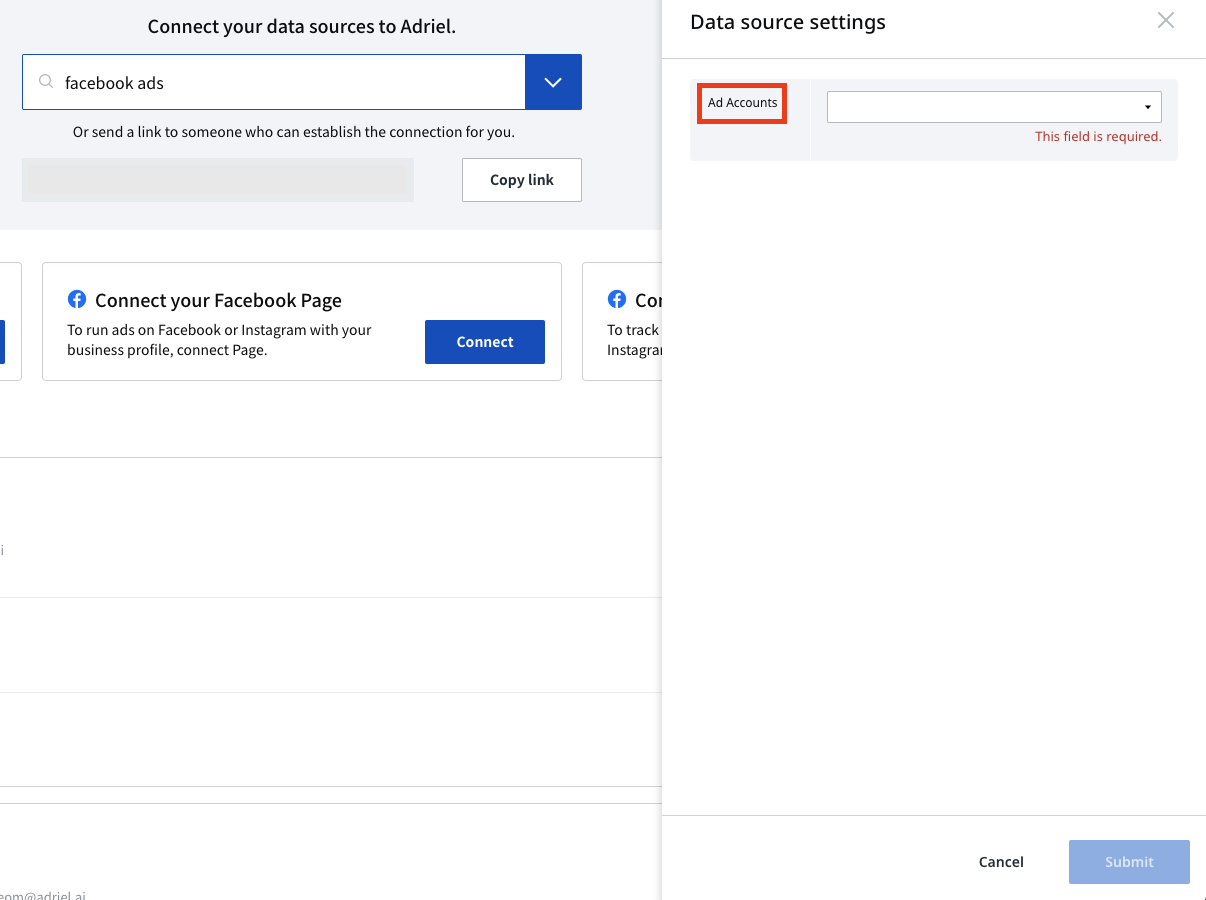Click 'Connect your data sources to Adriel.' heading
This screenshot has height=900, width=1206.
(301, 27)
